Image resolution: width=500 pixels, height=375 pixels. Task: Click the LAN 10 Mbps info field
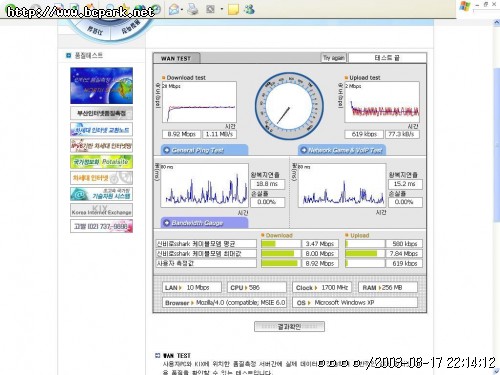pyautogui.click(x=192, y=287)
